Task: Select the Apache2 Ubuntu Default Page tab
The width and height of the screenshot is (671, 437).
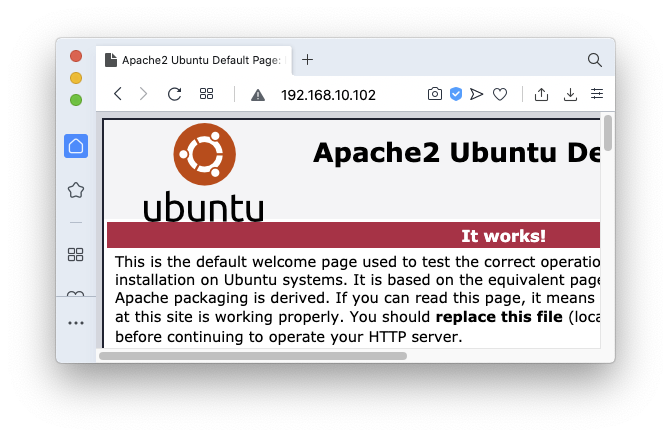Action: coord(195,60)
